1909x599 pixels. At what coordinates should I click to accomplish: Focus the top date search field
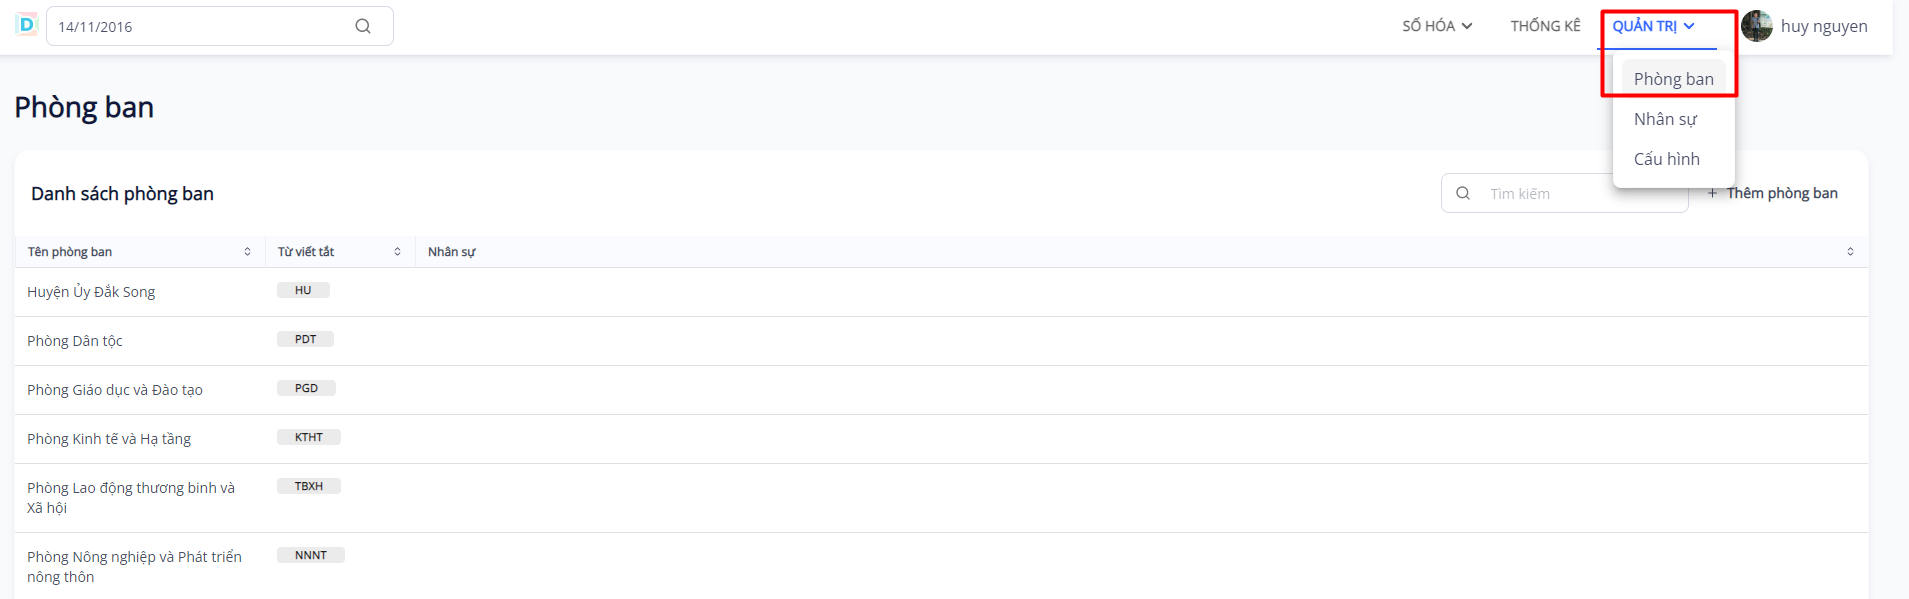click(200, 26)
